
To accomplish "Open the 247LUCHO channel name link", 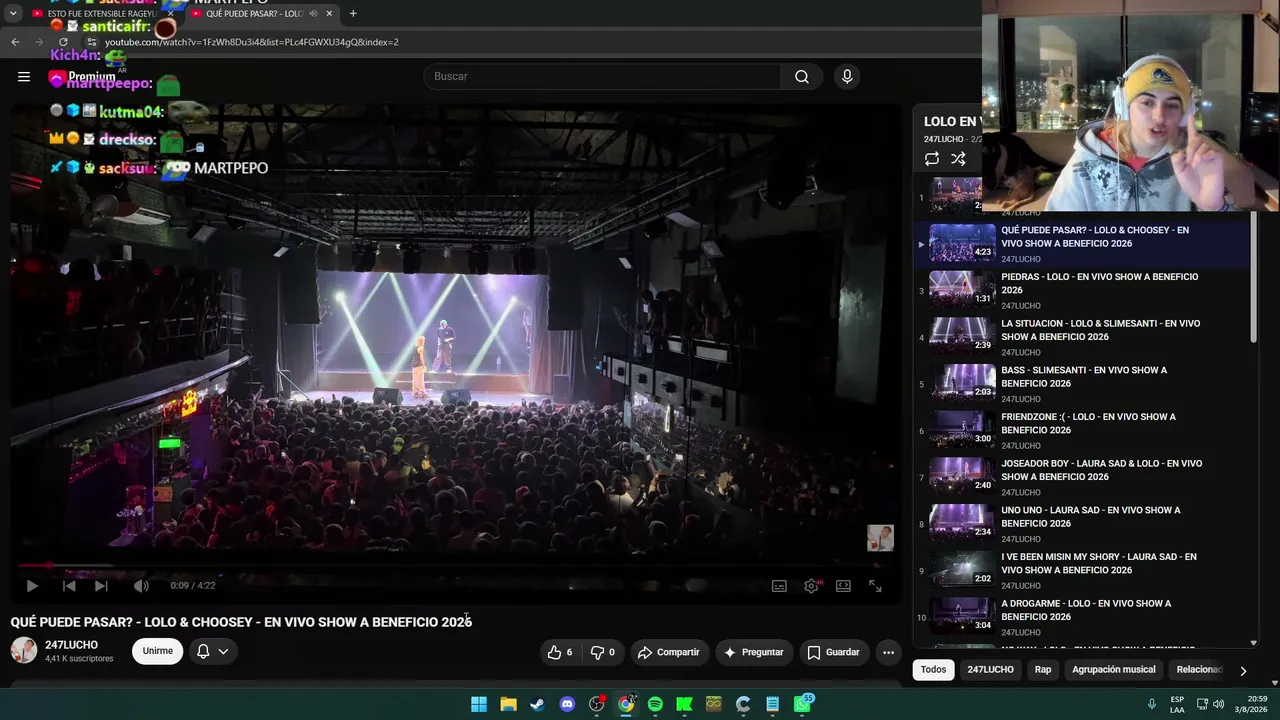I will coord(71,645).
